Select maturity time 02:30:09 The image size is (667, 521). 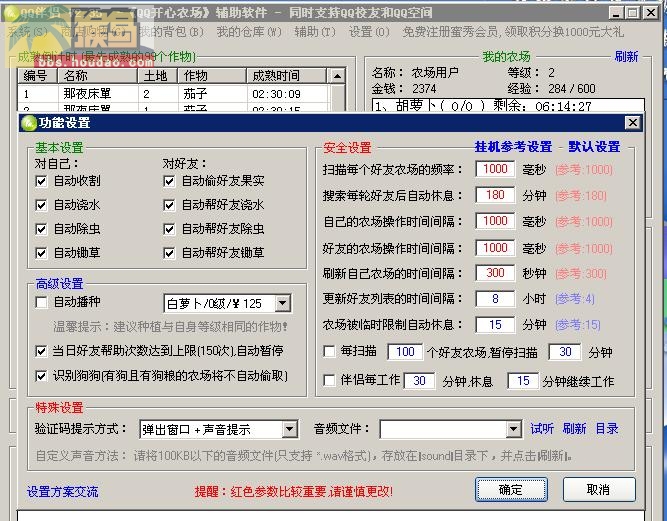tap(276, 94)
